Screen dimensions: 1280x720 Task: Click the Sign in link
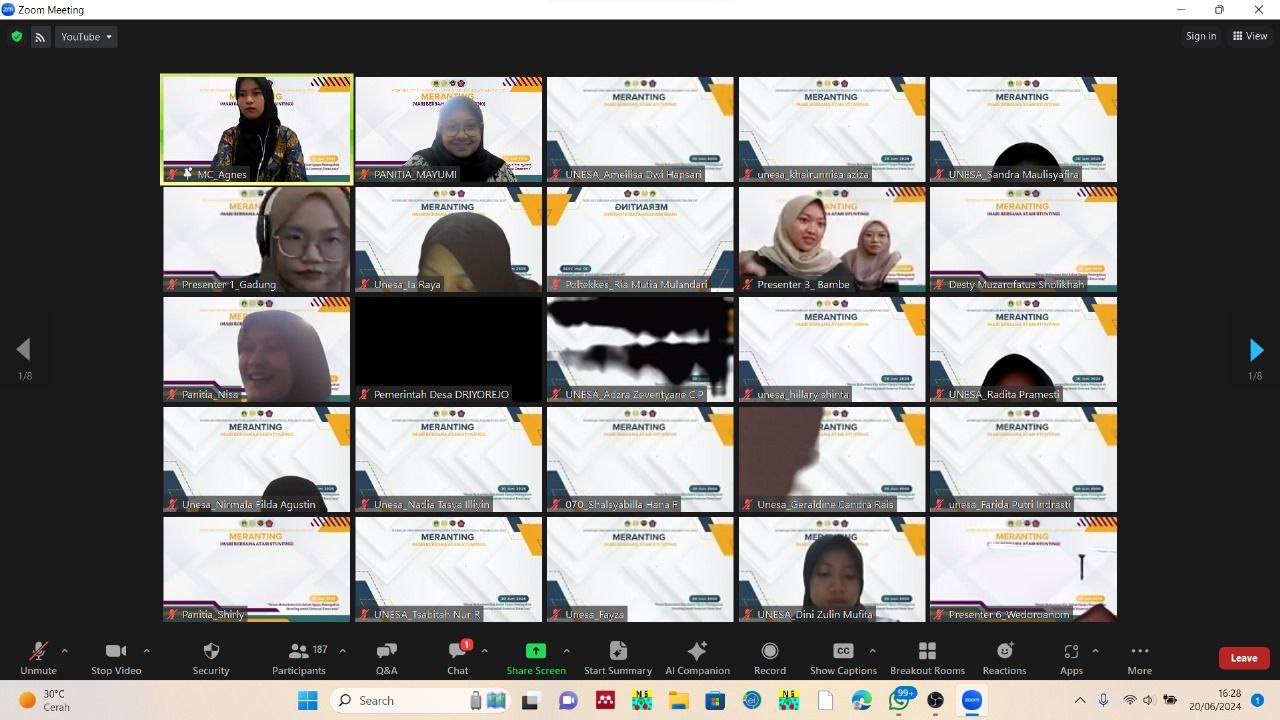1201,36
